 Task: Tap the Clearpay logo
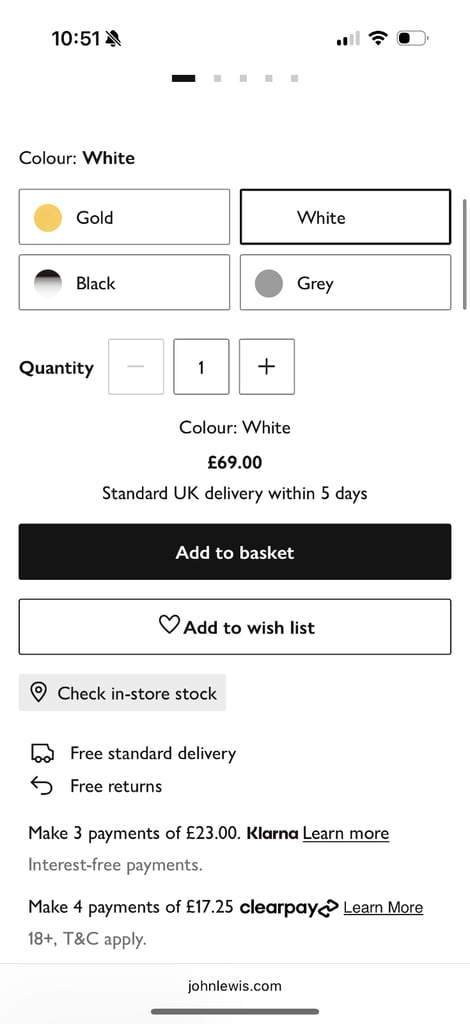point(289,907)
